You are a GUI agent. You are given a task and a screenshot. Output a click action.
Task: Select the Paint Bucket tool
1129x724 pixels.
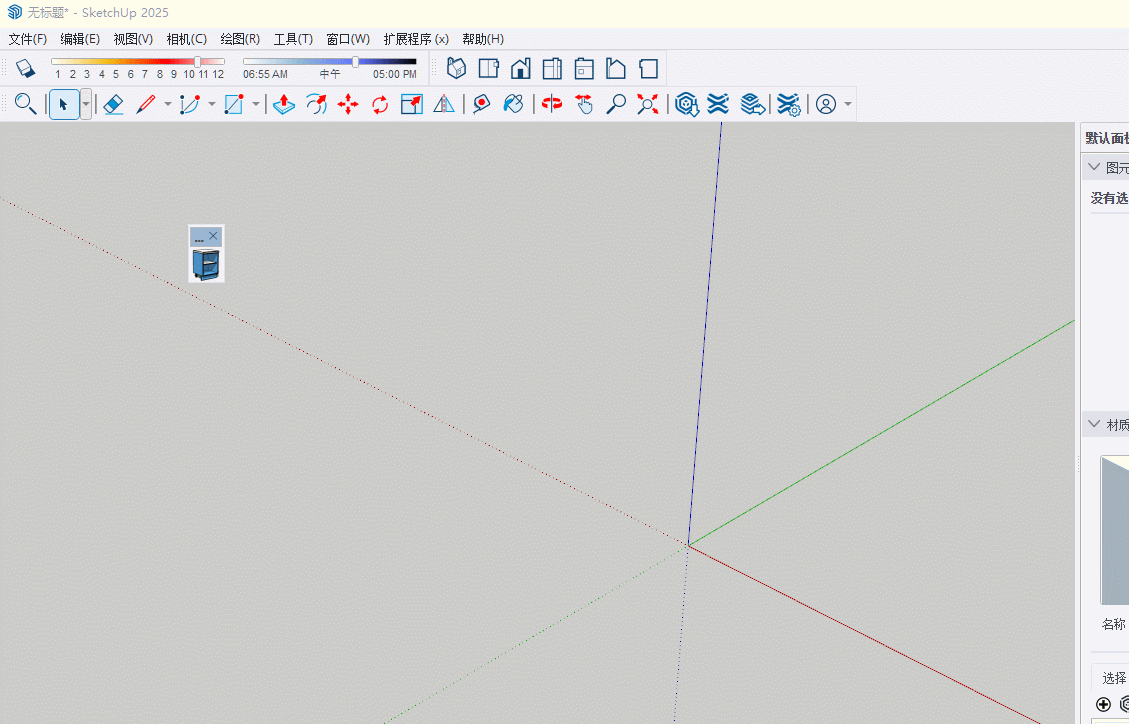pyautogui.click(x=513, y=104)
